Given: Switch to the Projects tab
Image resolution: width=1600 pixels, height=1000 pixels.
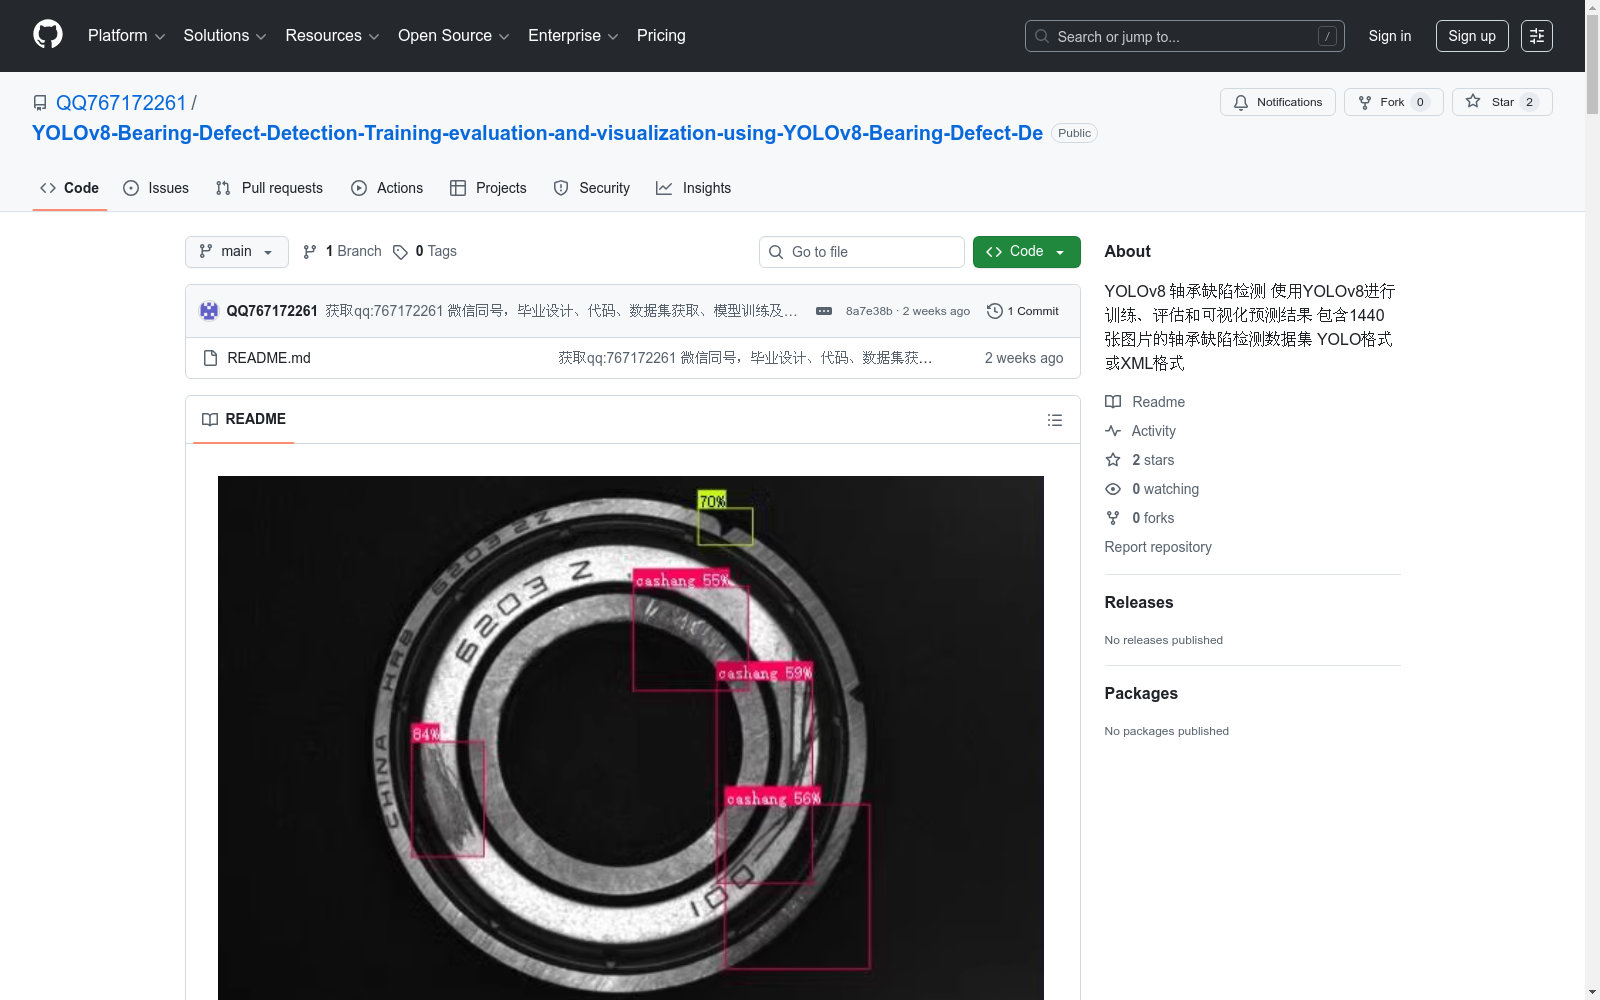Looking at the screenshot, I should click(x=488, y=188).
